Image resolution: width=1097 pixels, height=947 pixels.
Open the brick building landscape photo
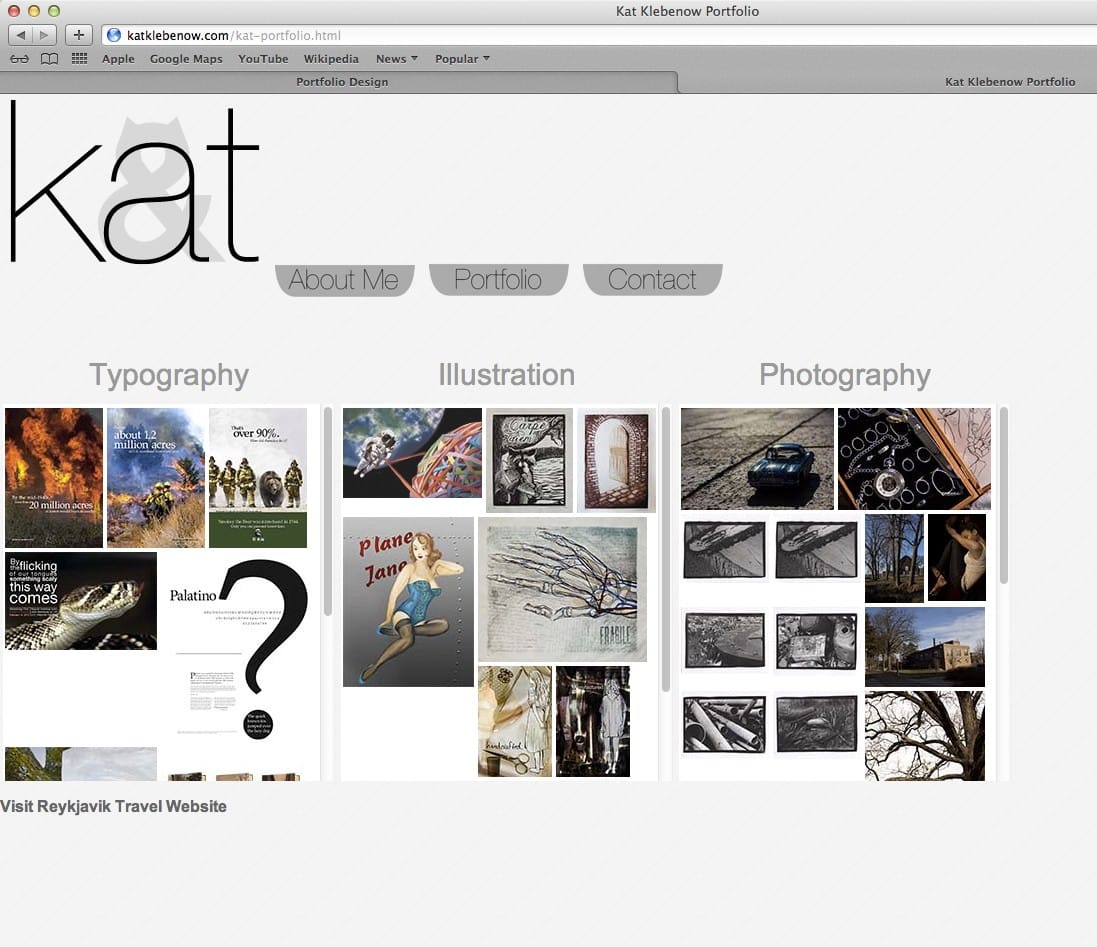click(925, 647)
